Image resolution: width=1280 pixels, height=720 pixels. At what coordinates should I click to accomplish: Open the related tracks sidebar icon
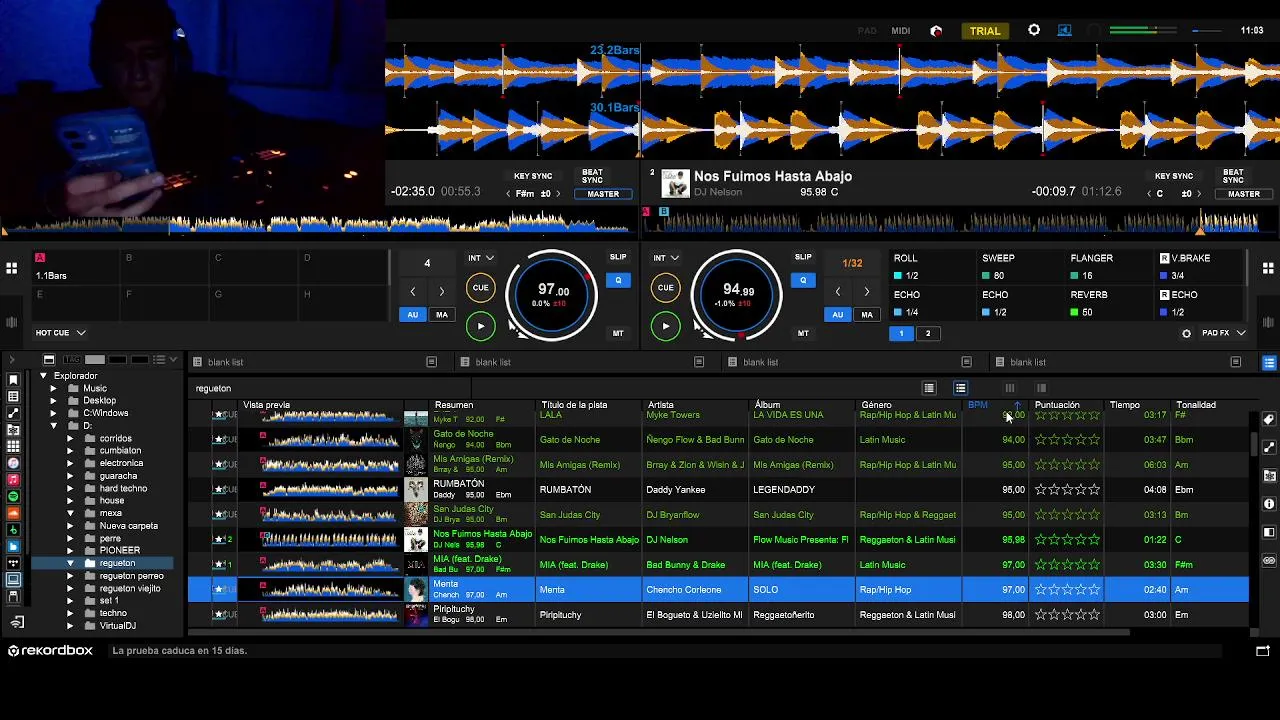[13, 413]
